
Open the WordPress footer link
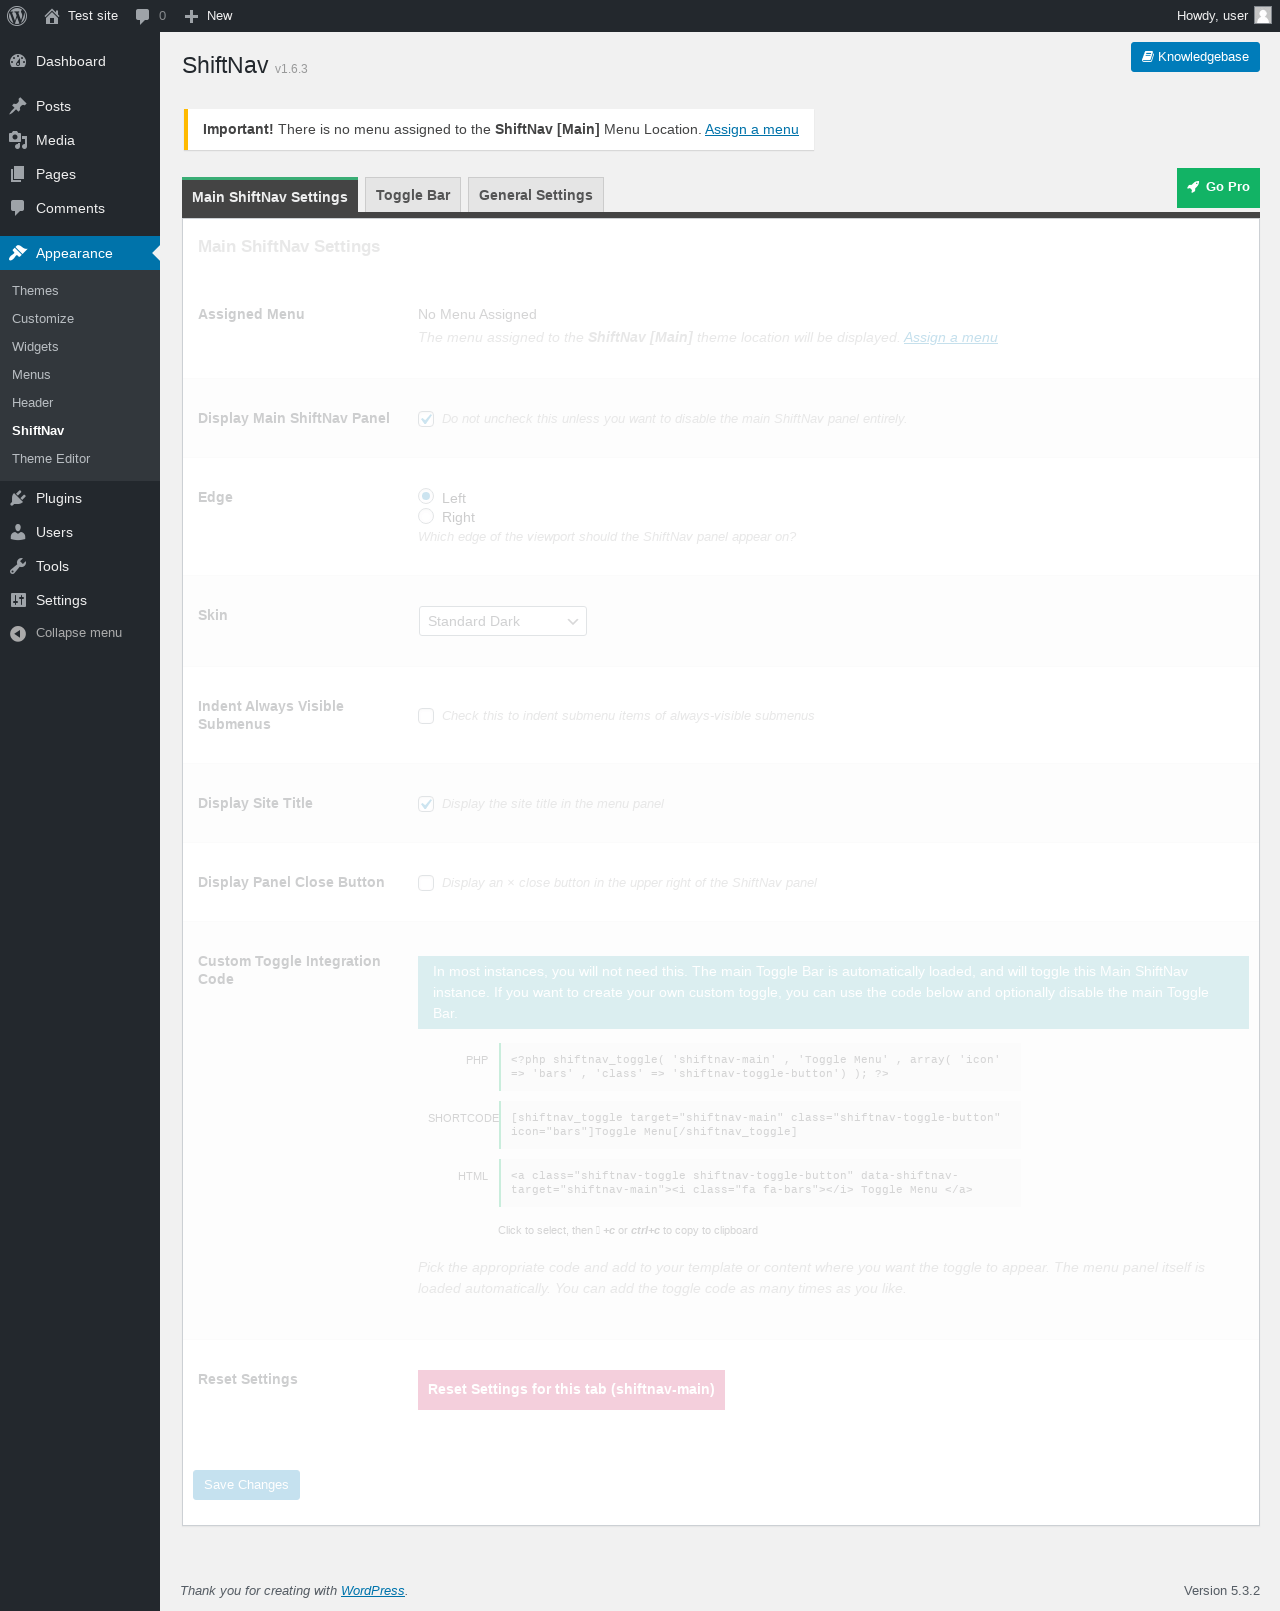tap(373, 1590)
